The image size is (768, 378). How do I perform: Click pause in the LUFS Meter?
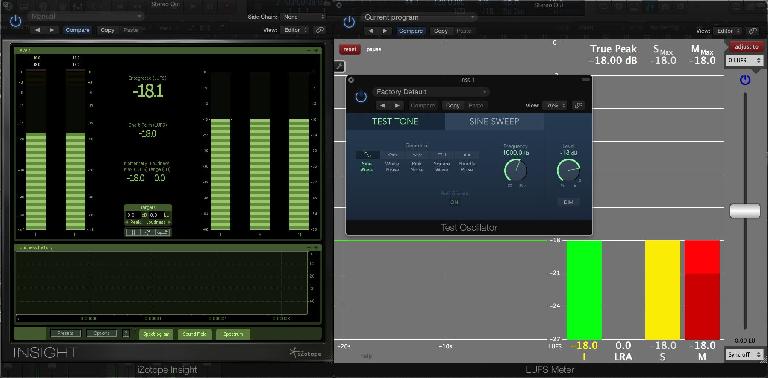pyautogui.click(x=374, y=49)
